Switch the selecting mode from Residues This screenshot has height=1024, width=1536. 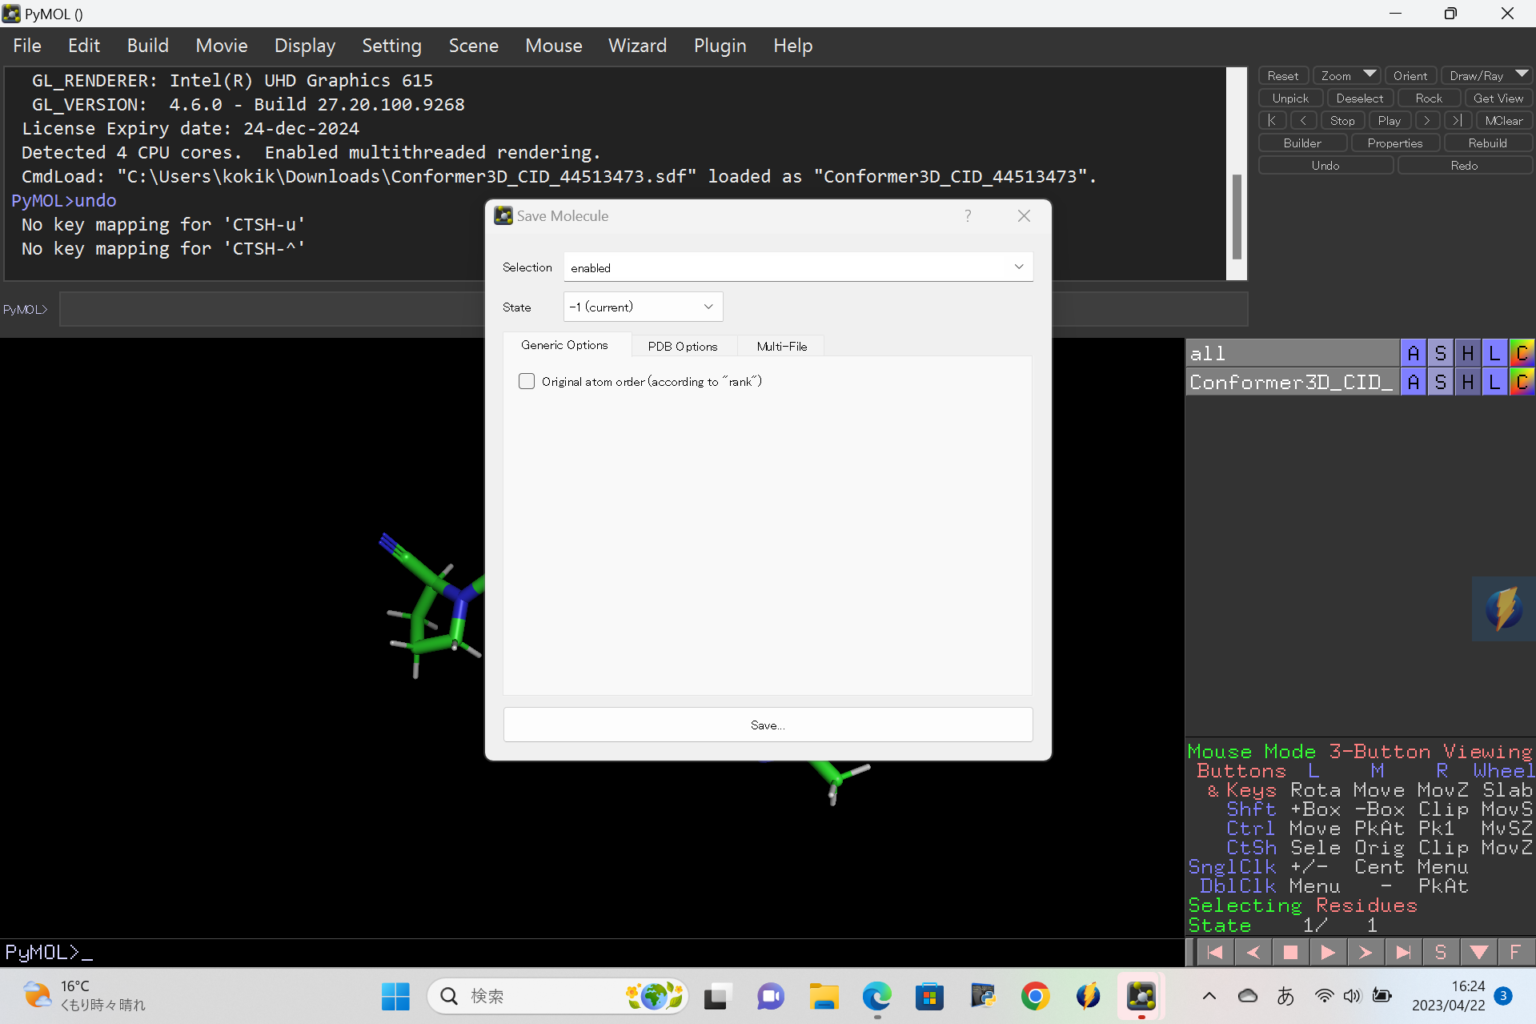pyautogui.click(x=1367, y=905)
